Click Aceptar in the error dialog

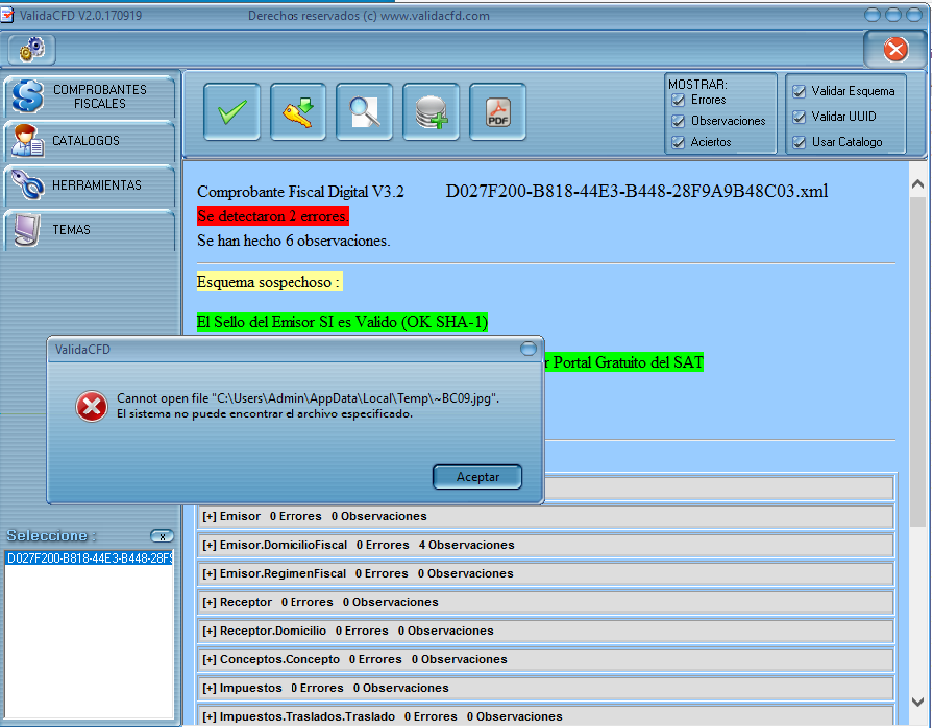tap(477, 477)
